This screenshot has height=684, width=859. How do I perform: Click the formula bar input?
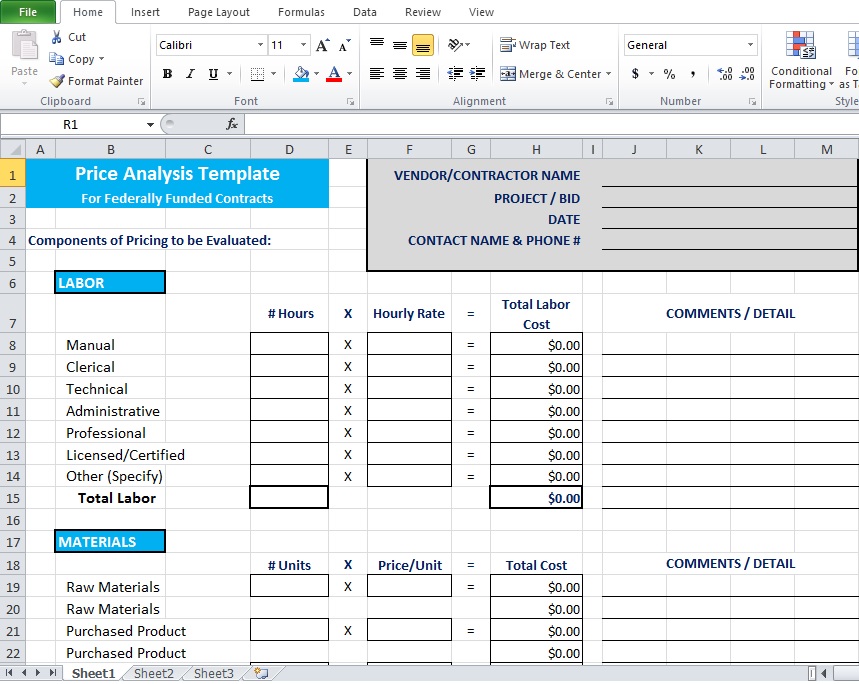pyautogui.click(x=551, y=124)
